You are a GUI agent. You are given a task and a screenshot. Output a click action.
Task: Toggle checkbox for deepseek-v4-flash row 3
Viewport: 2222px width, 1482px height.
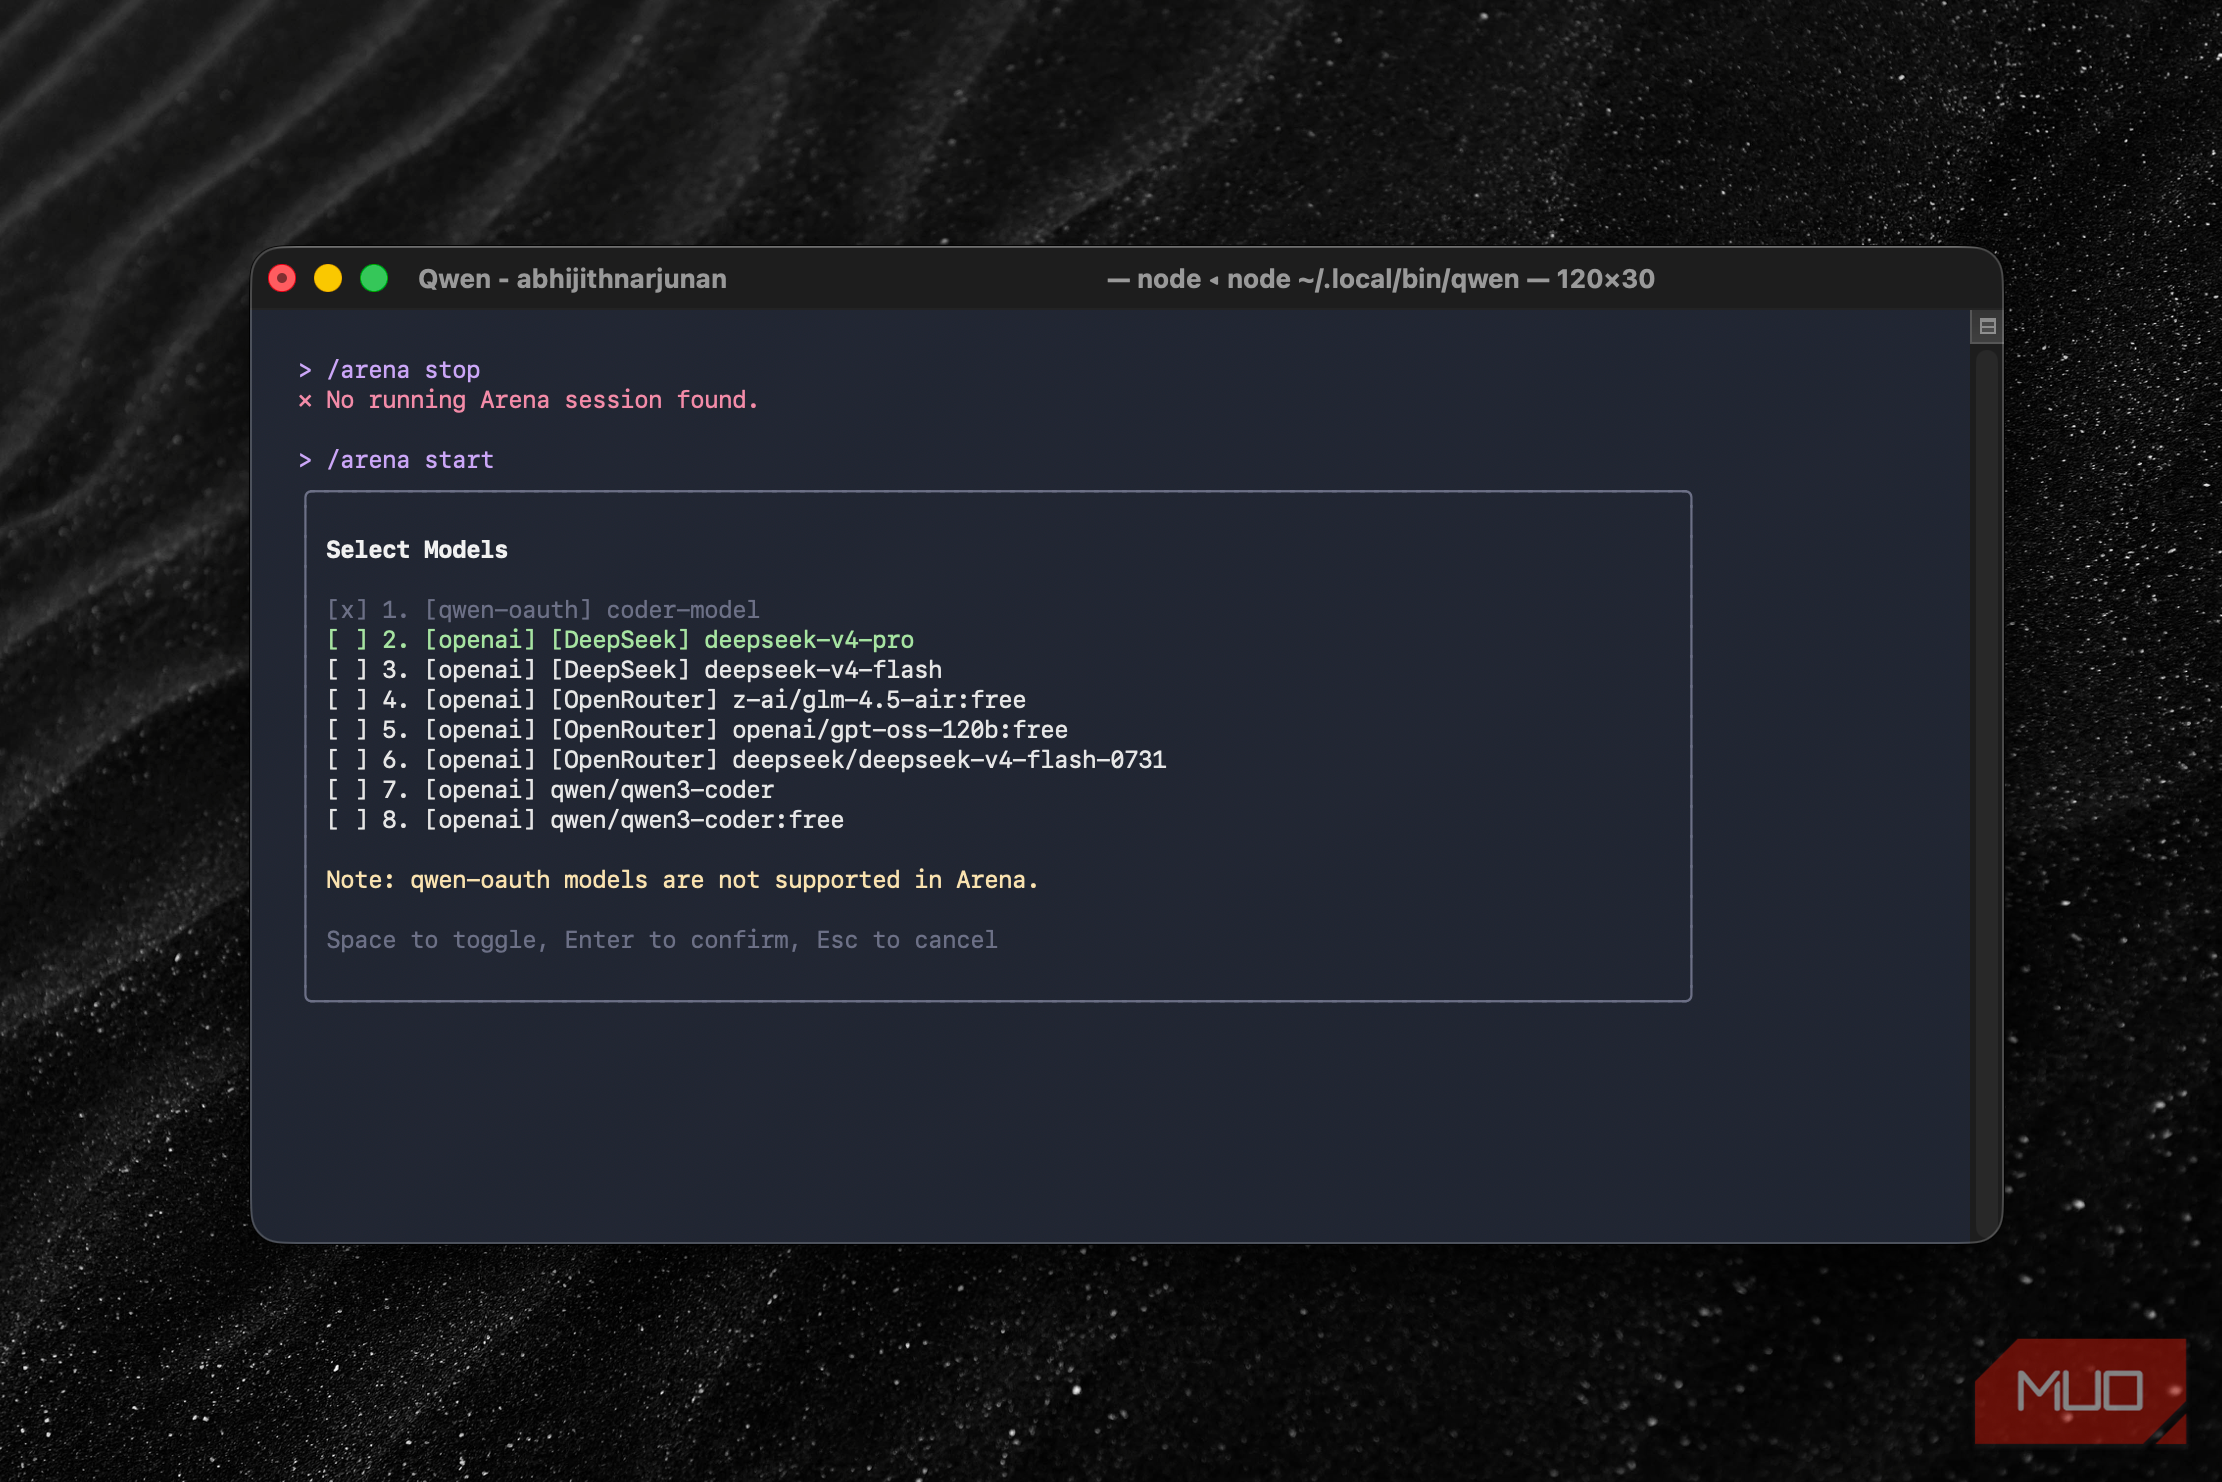point(347,670)
